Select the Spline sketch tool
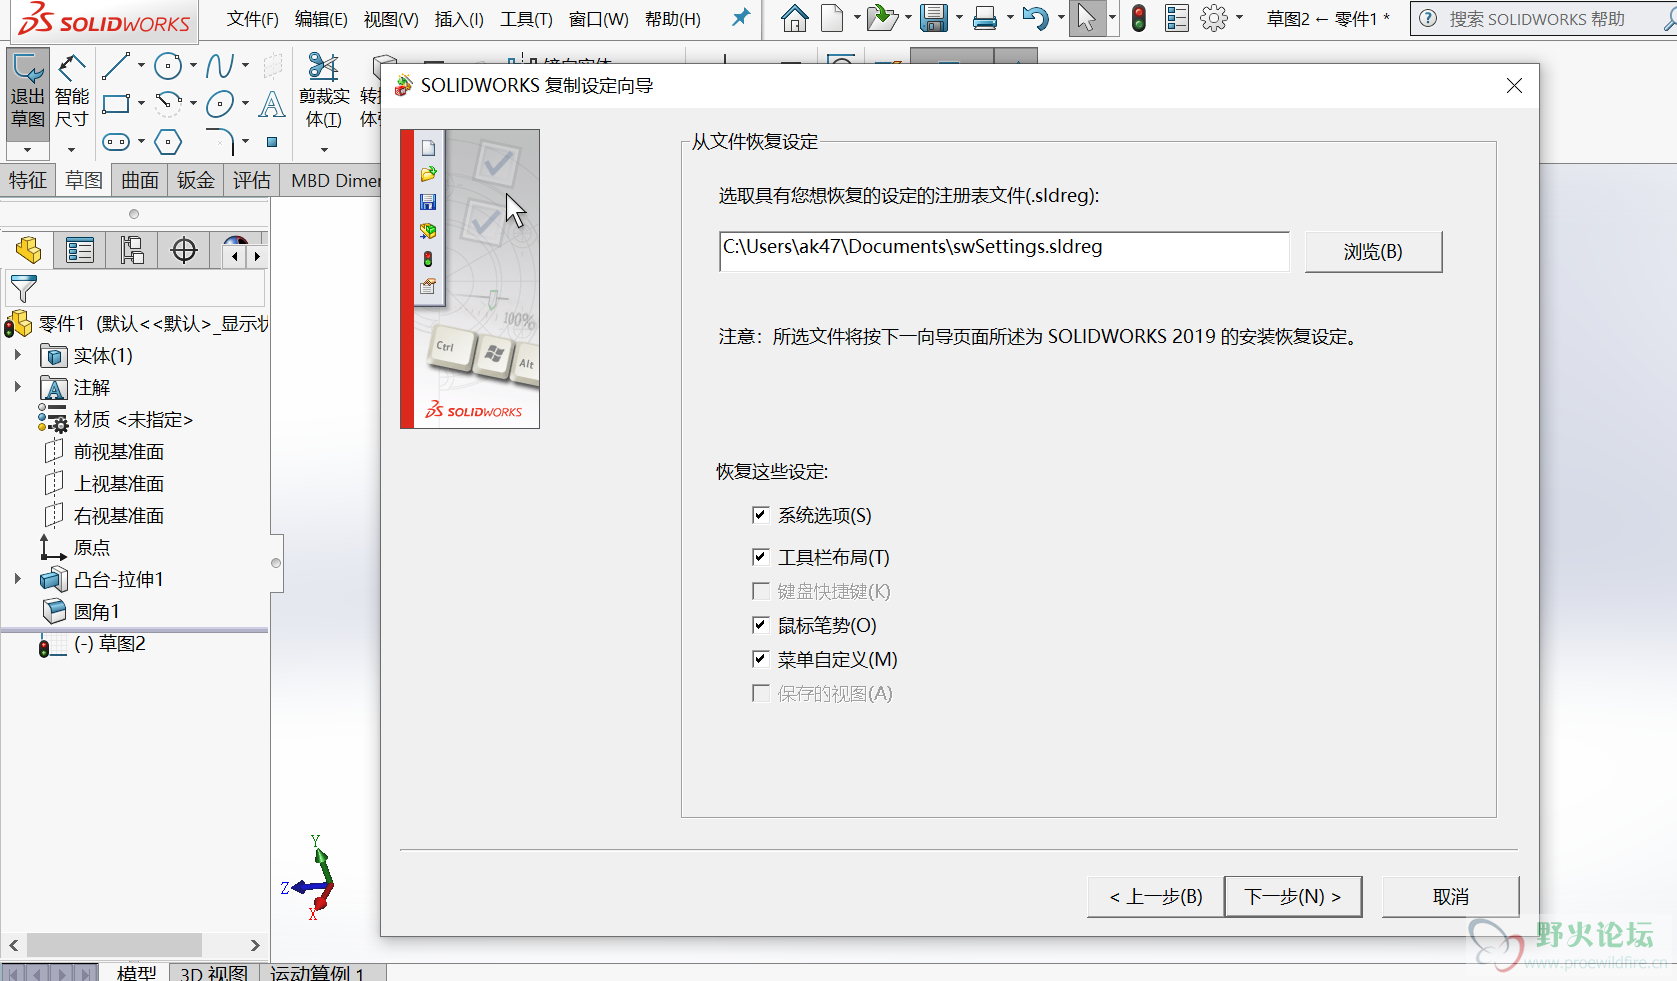The height and width of the screenshot is (981, 1677). tap(219, 67)
